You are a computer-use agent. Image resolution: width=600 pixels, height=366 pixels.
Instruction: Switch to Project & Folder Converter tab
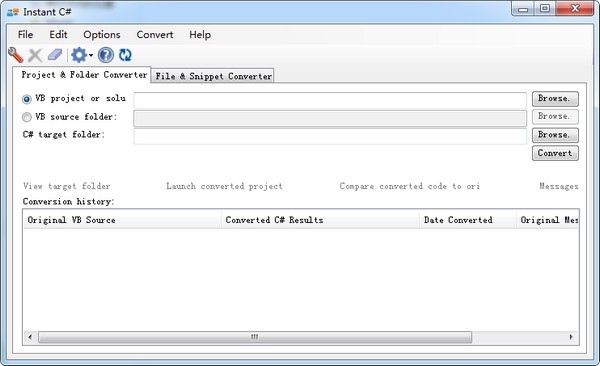[x=82, y=75]
